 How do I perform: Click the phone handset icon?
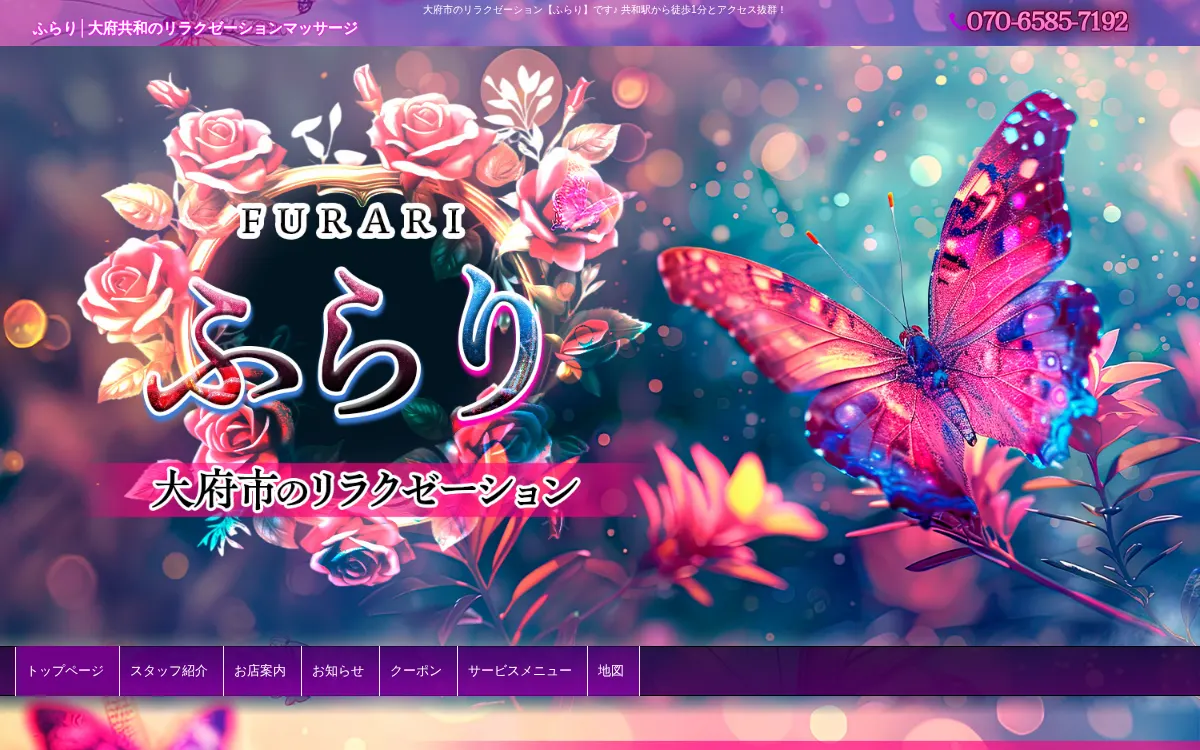pyautogui.click(x=956, y=22)
